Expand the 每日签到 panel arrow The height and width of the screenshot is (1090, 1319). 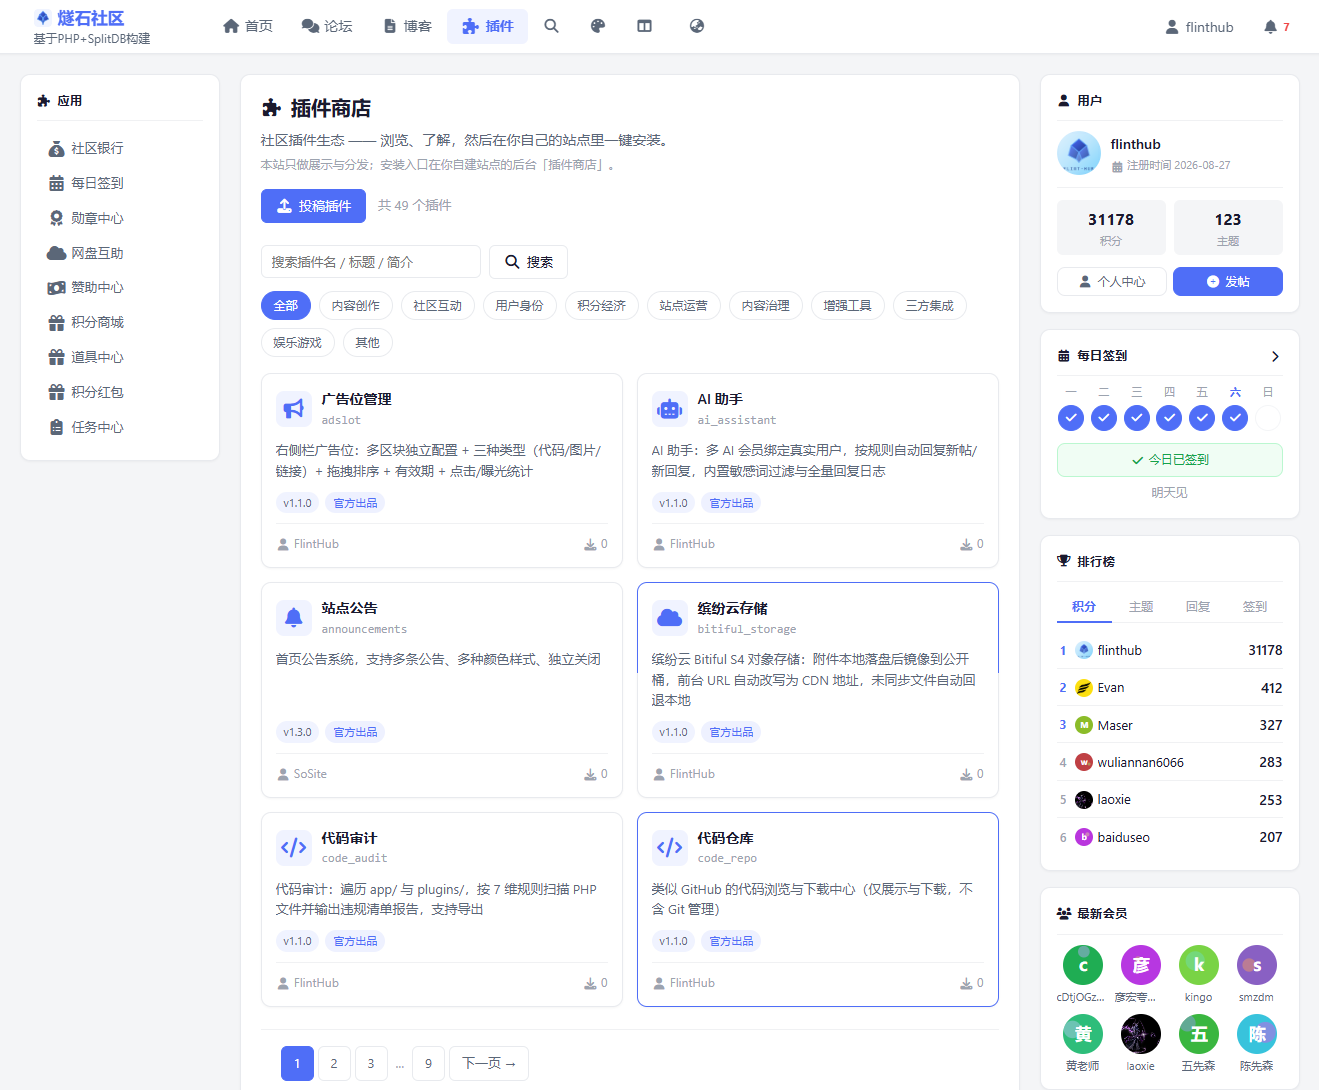1275,356
